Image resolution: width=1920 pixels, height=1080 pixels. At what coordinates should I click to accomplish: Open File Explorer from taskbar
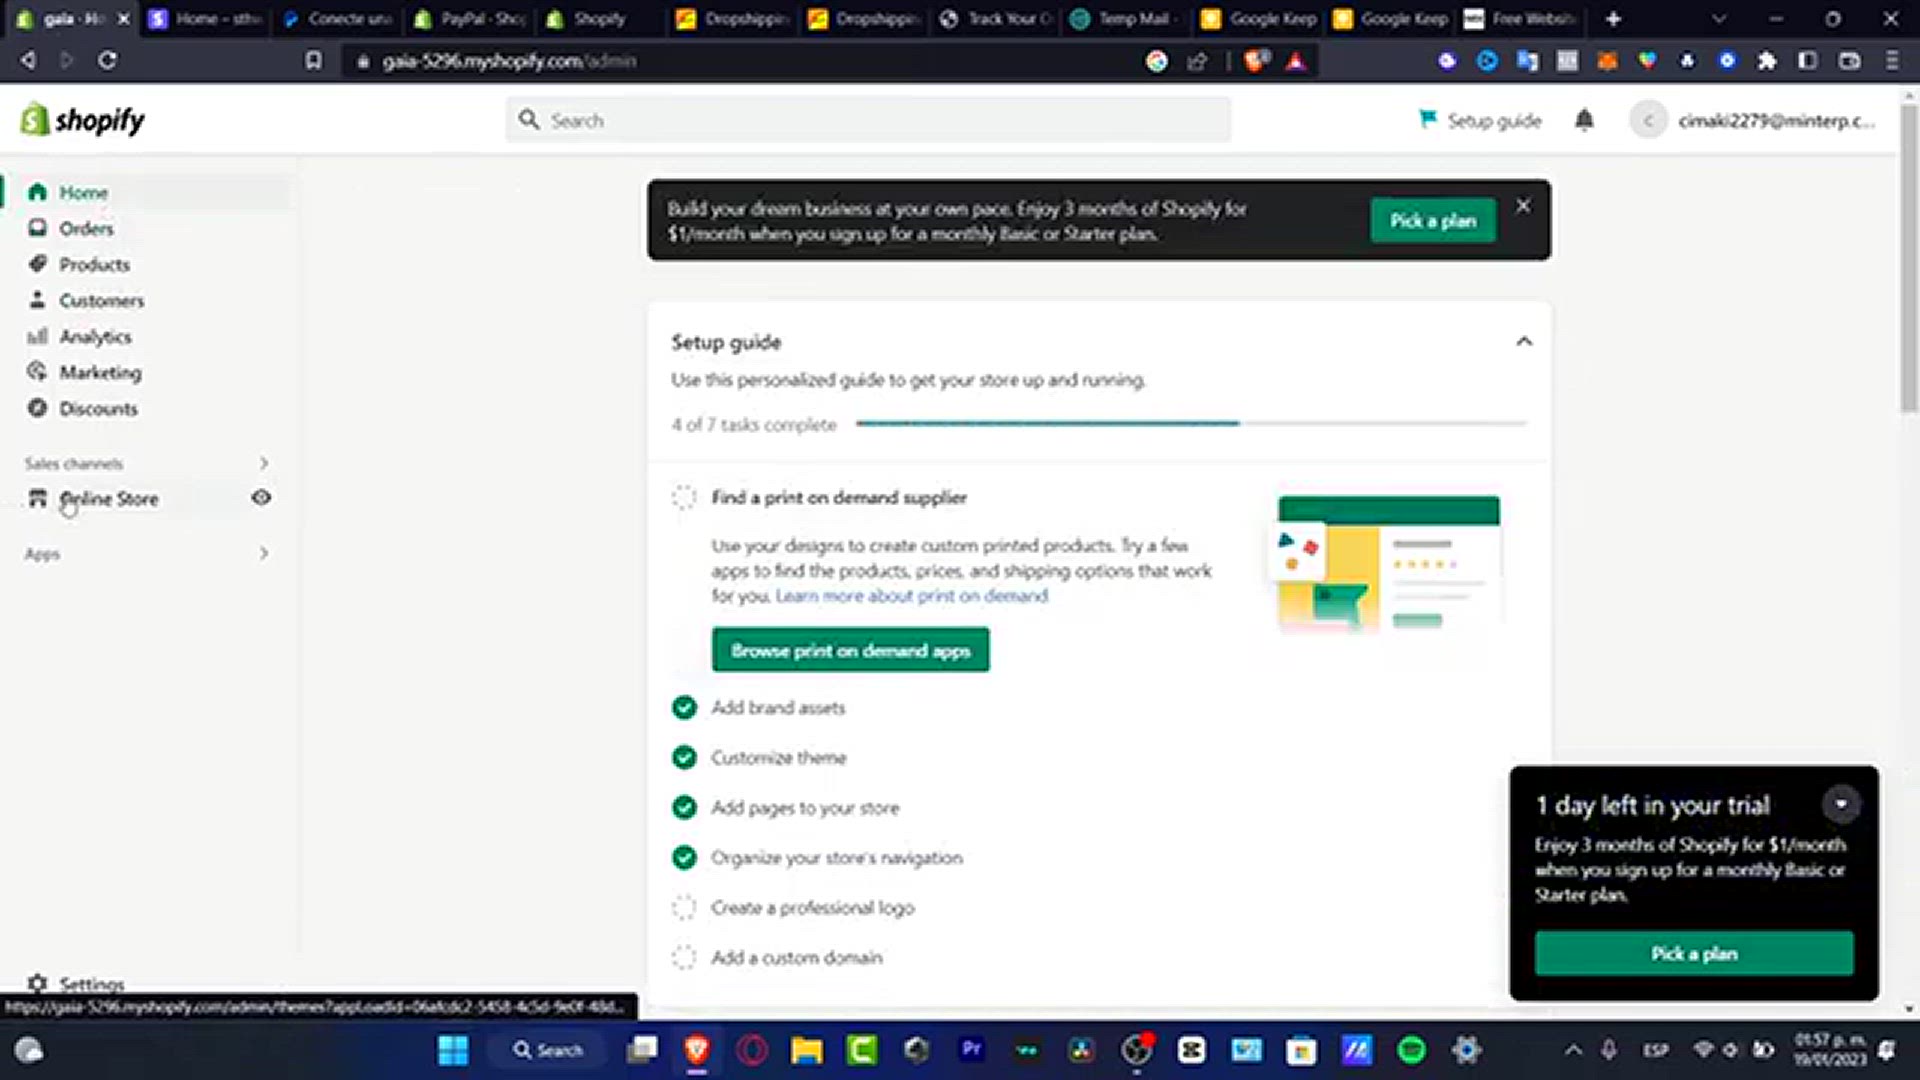(x=806, y=1050)
